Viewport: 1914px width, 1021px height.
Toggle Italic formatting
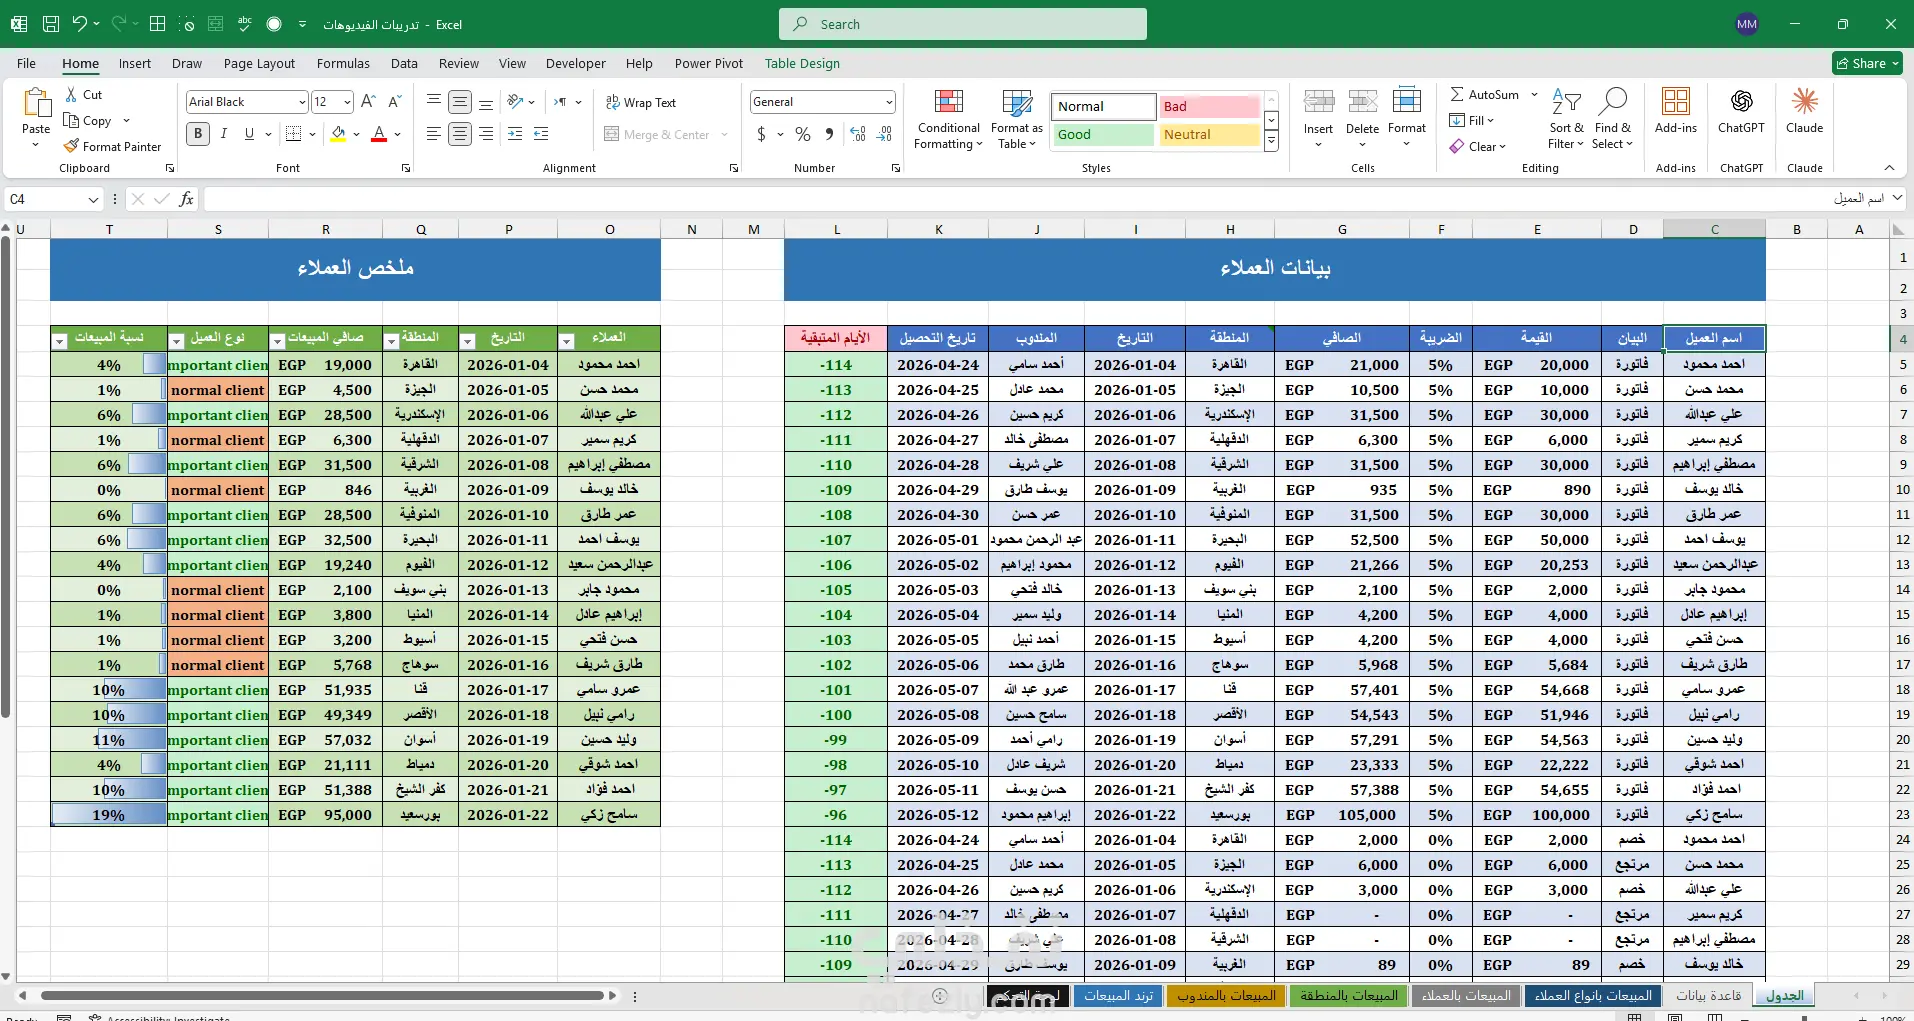[224, 134]
